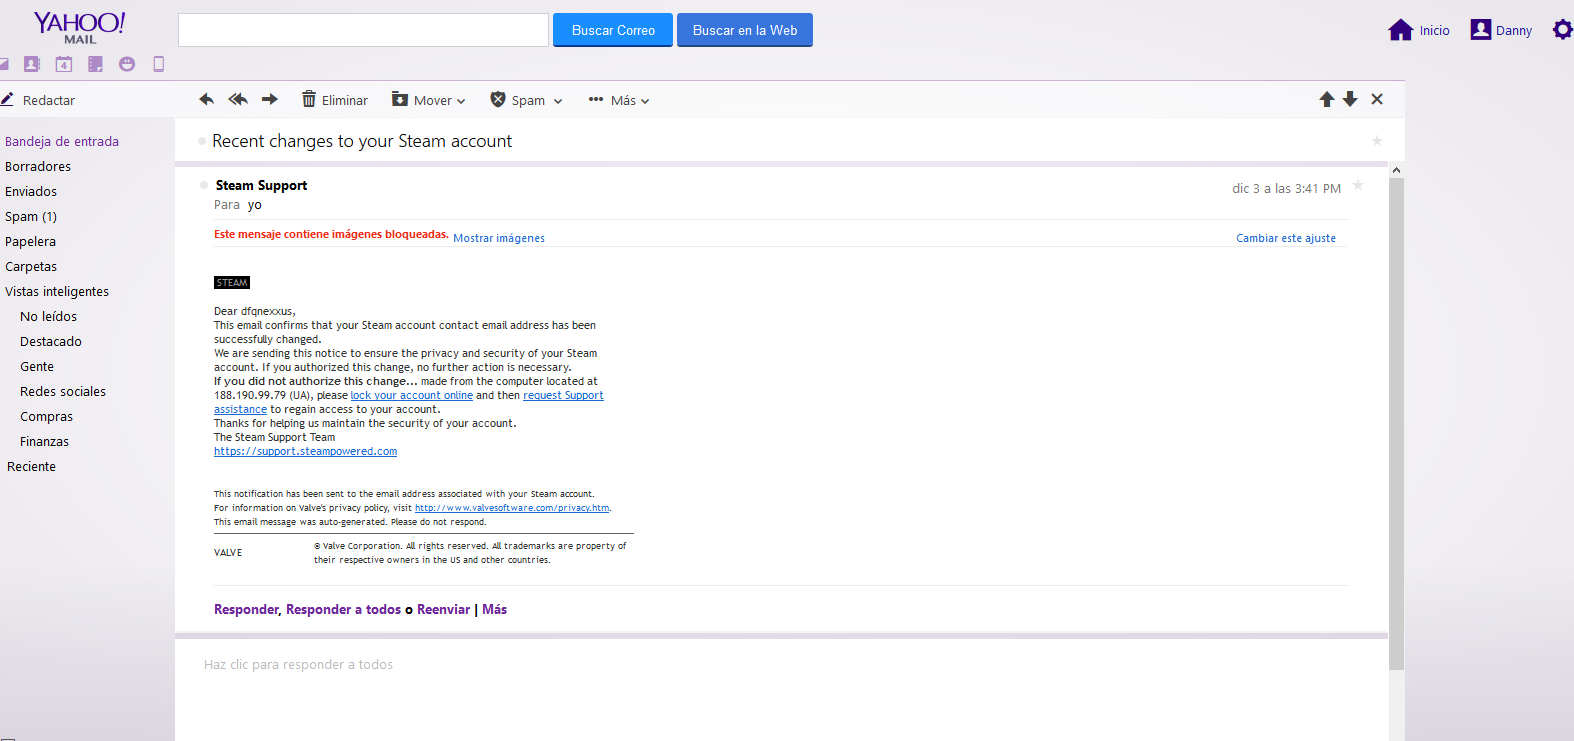Screen dimensions: 1574x741
Task: Expand the Reciente section
Action: pos(31,466)
